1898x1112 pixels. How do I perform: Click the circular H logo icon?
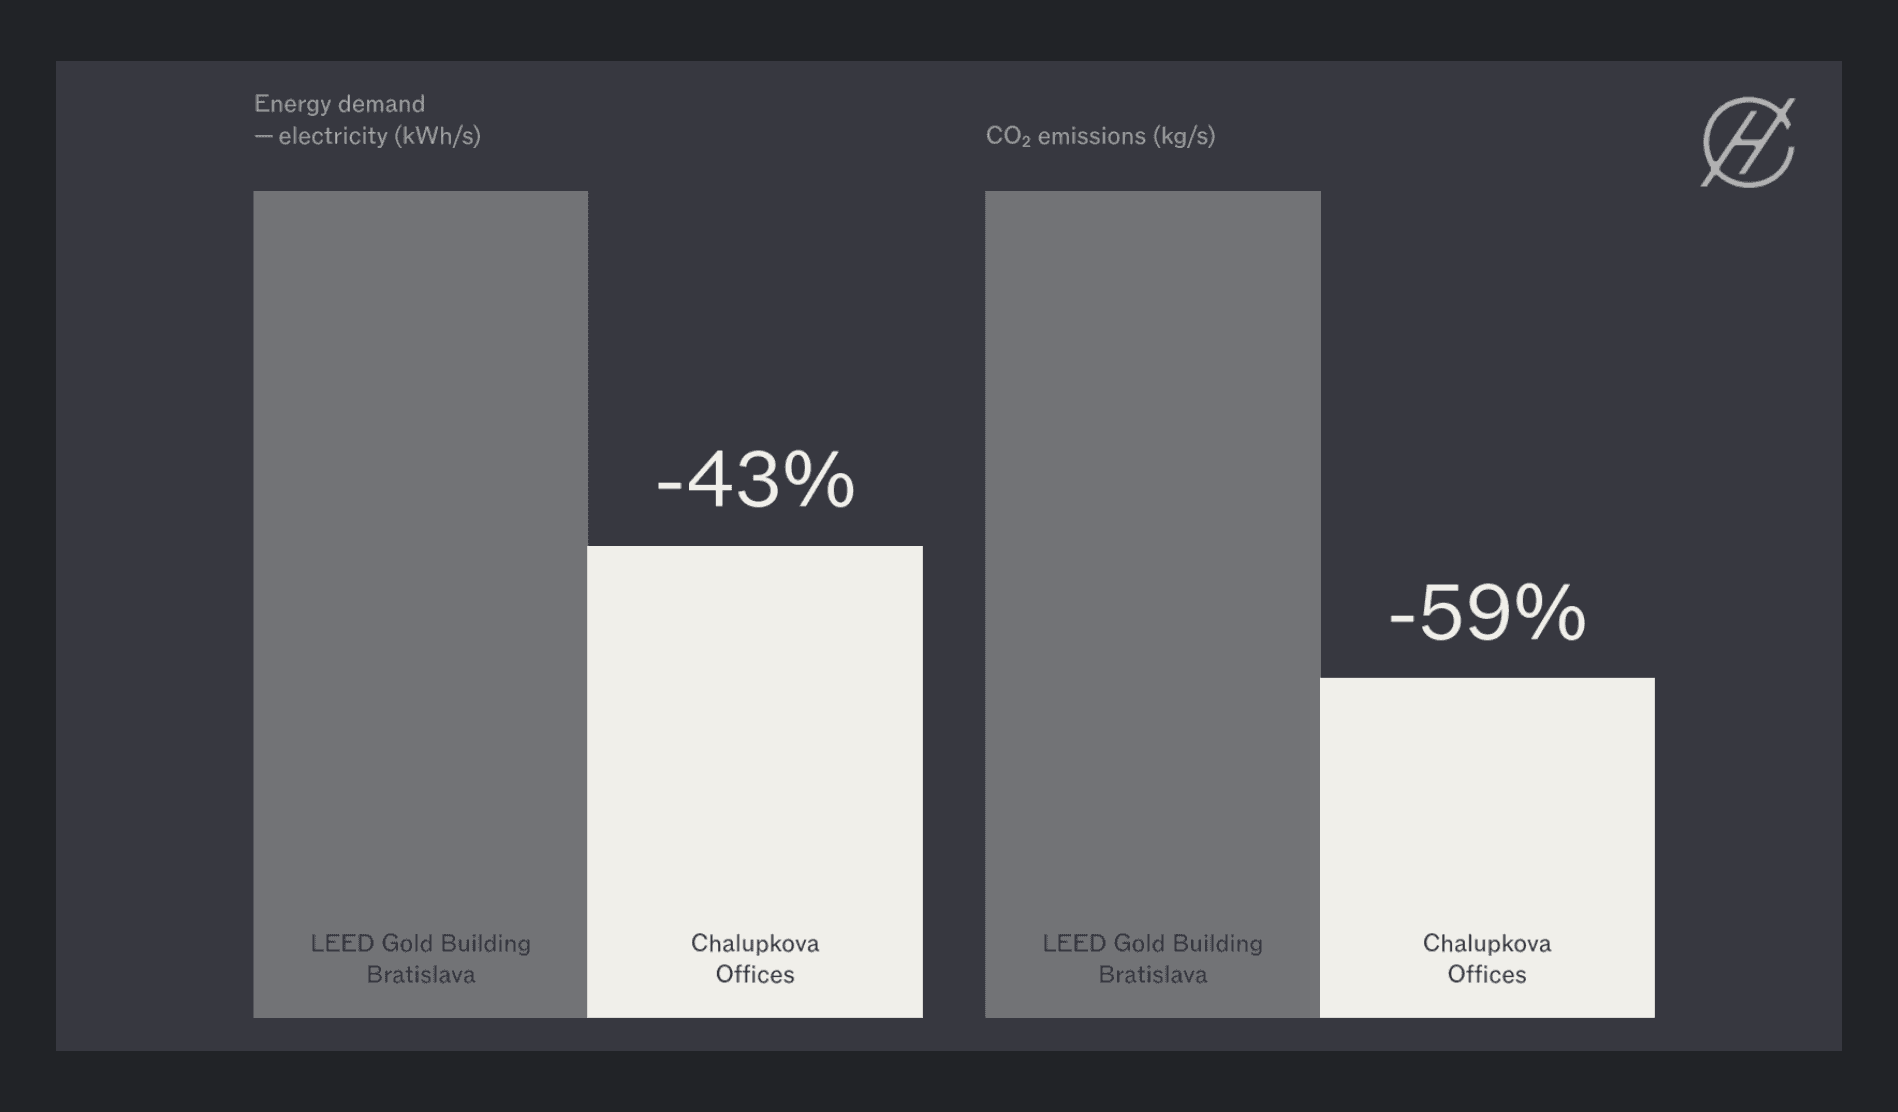click(x=1747, y=142)
